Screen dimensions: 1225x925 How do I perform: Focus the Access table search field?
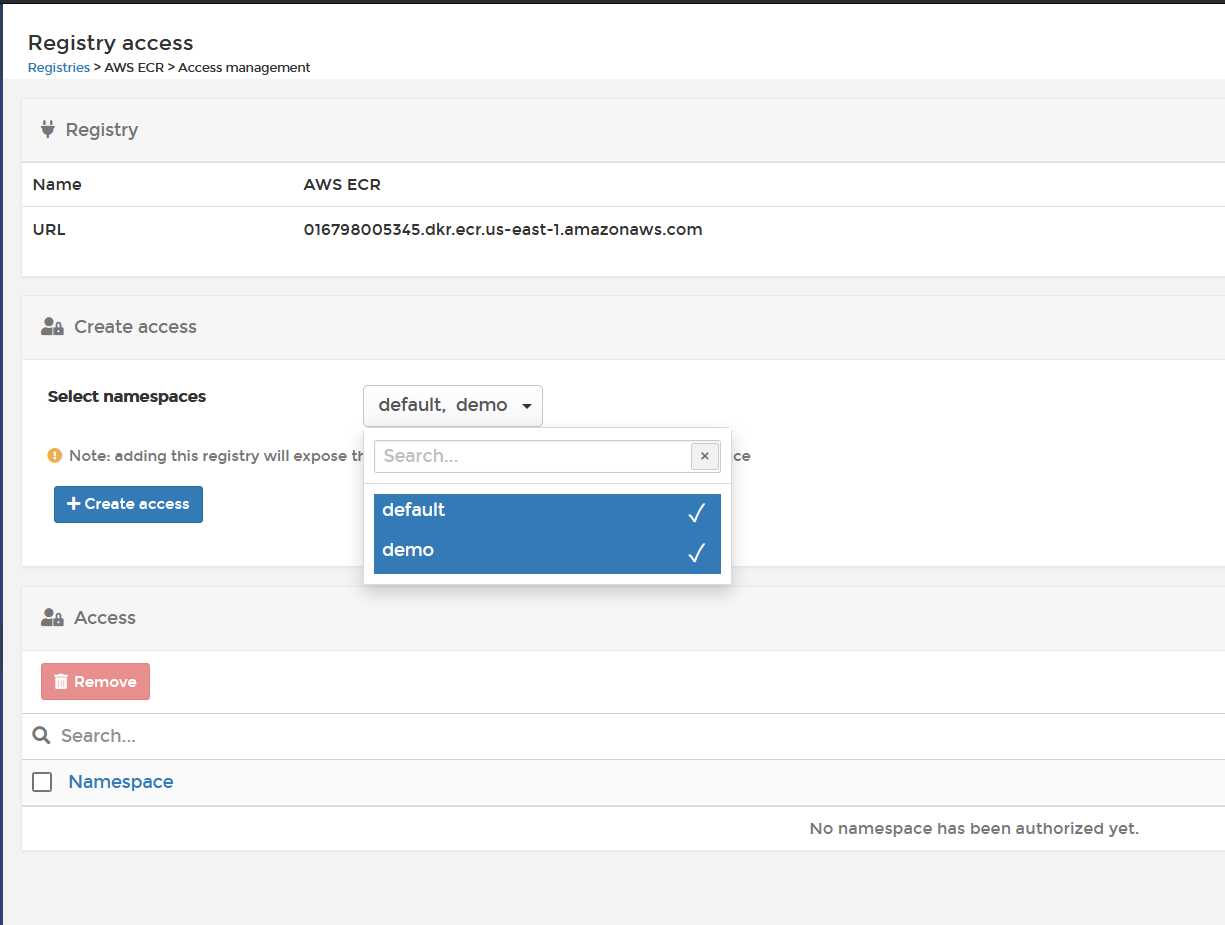640,736
